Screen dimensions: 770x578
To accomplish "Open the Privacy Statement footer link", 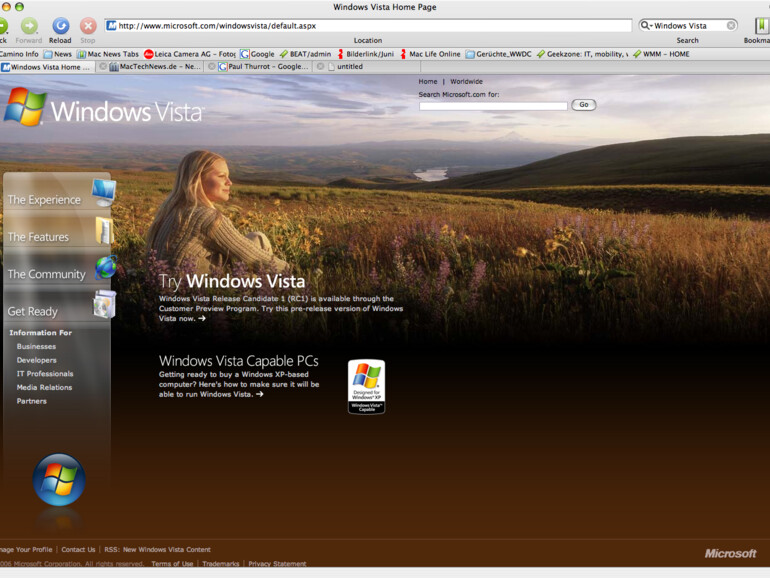I will [x=277, y=564].
